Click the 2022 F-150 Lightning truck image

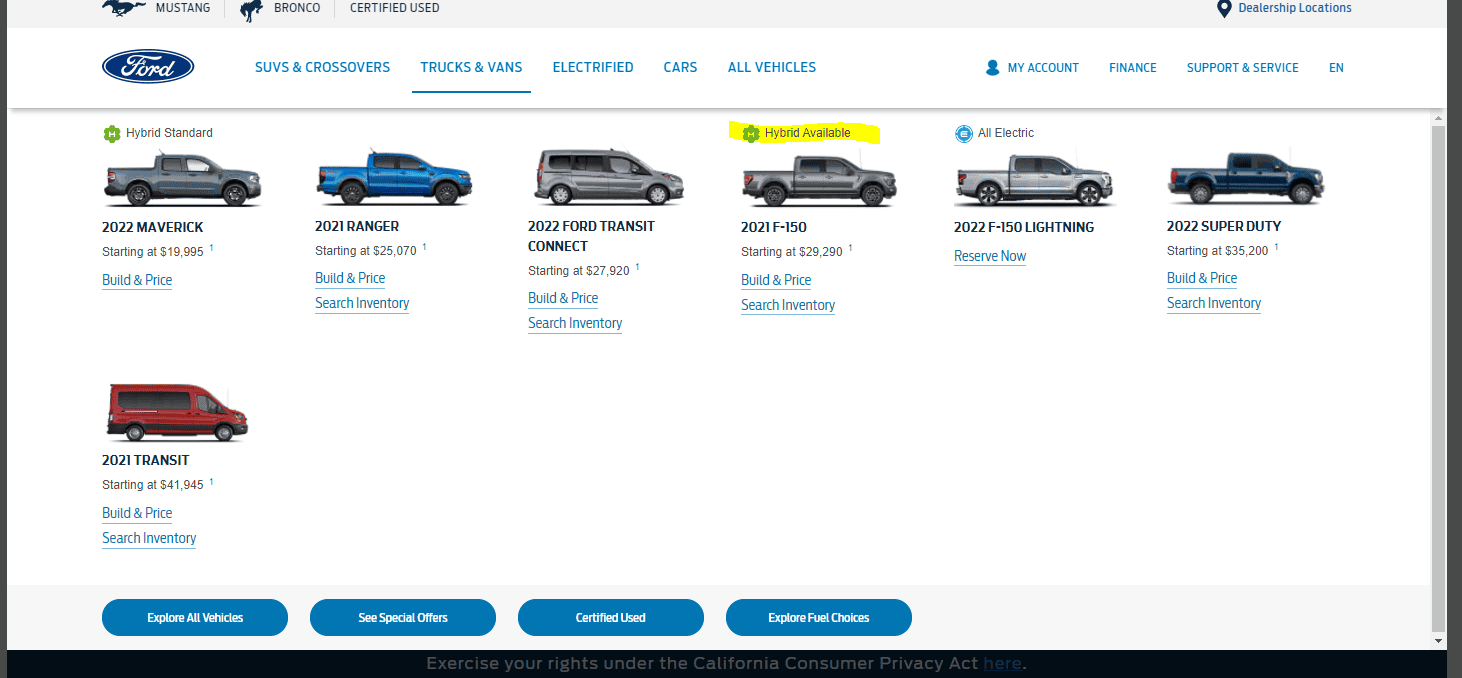pyautogui.click(x=1034, y=180)
